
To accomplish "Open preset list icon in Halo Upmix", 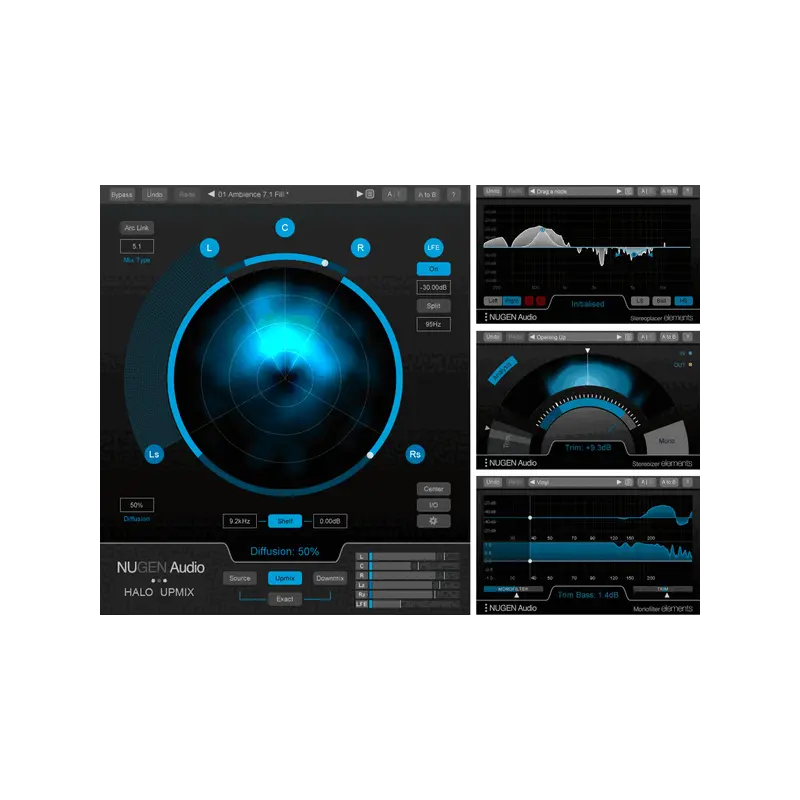I will pos(370,194).
